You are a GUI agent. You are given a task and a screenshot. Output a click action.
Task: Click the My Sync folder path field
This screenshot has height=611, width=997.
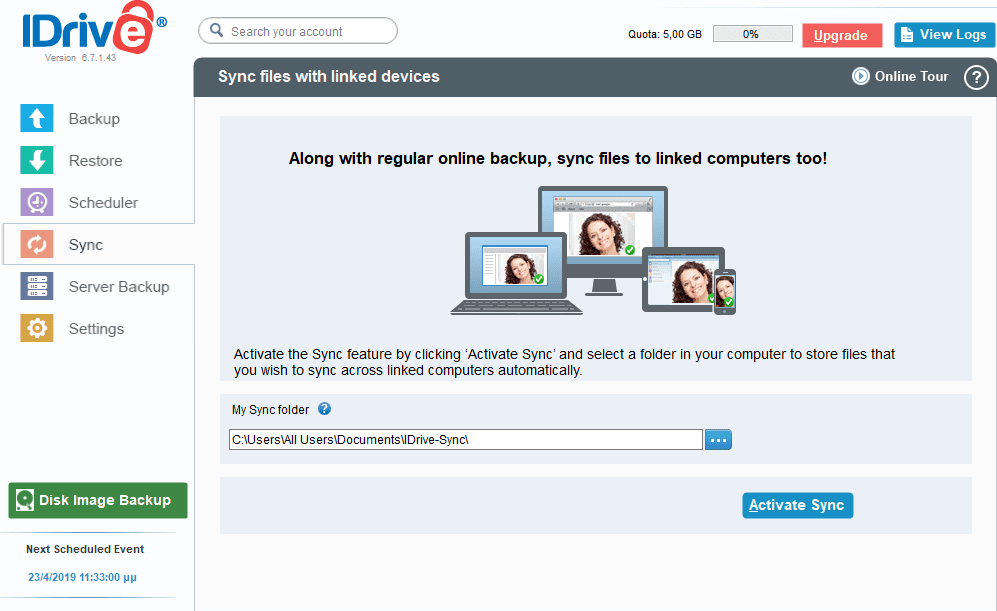[465, 440]
